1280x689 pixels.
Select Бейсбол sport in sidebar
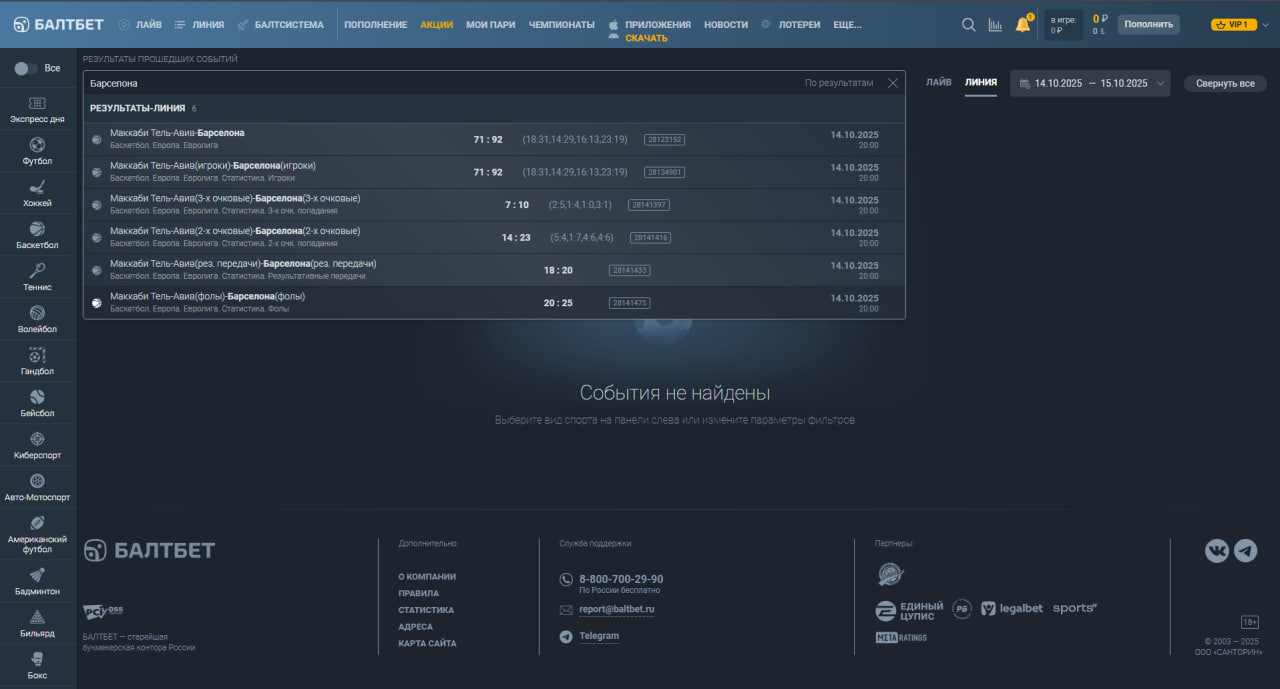[x=37, y=404]
